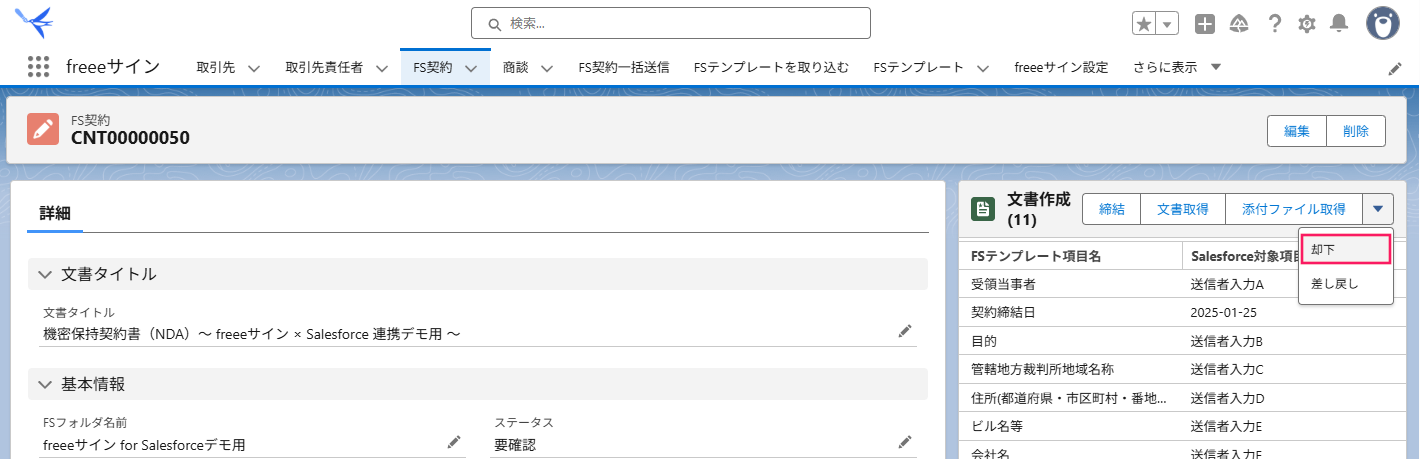Open the FS契約一括送信 tab
Image resolution: width=1420 pixels, height=459 pixels.
(x=624, y=67)
